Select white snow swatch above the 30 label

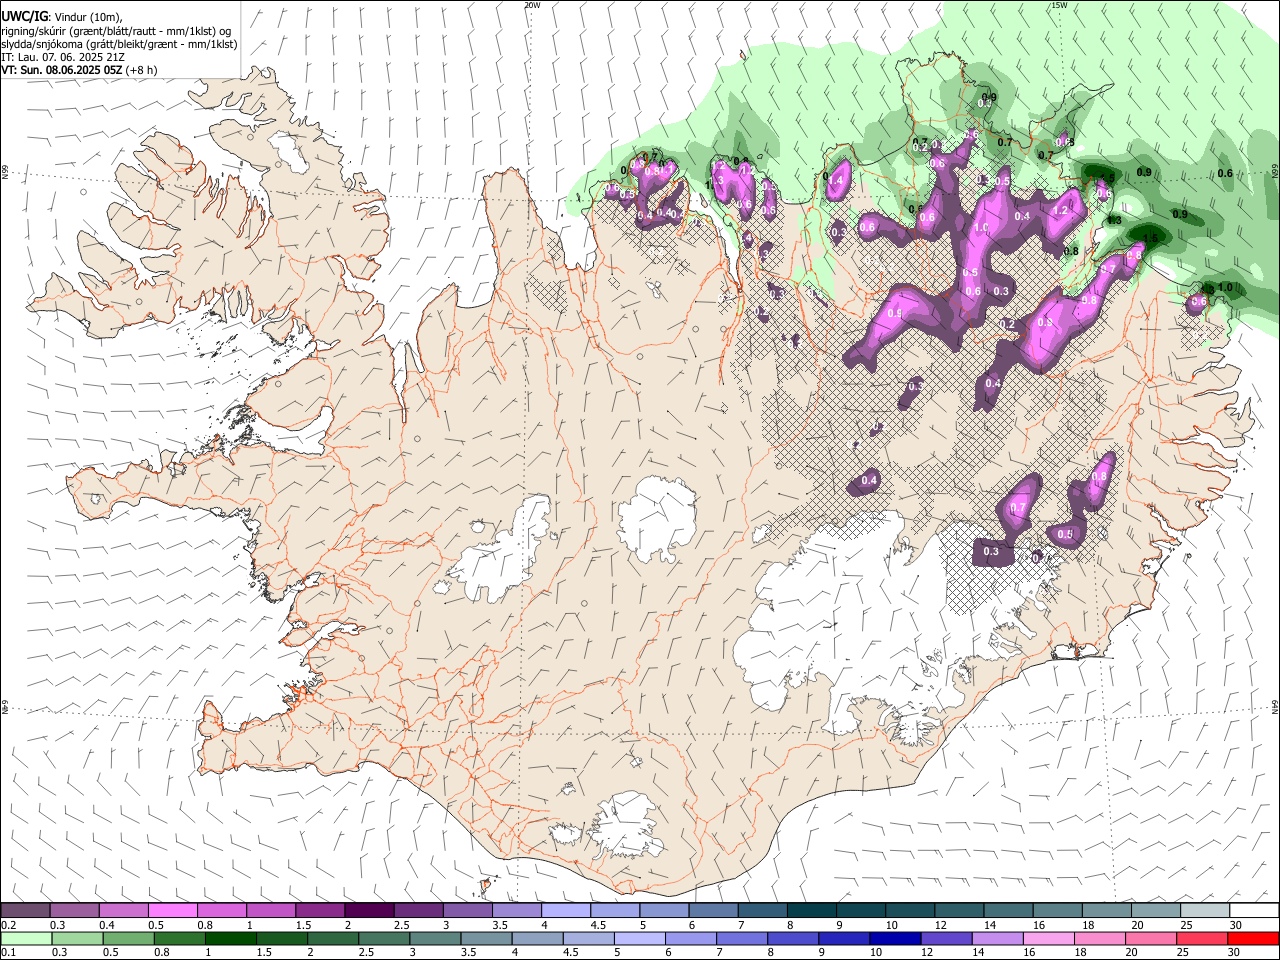click(1252, 911)
